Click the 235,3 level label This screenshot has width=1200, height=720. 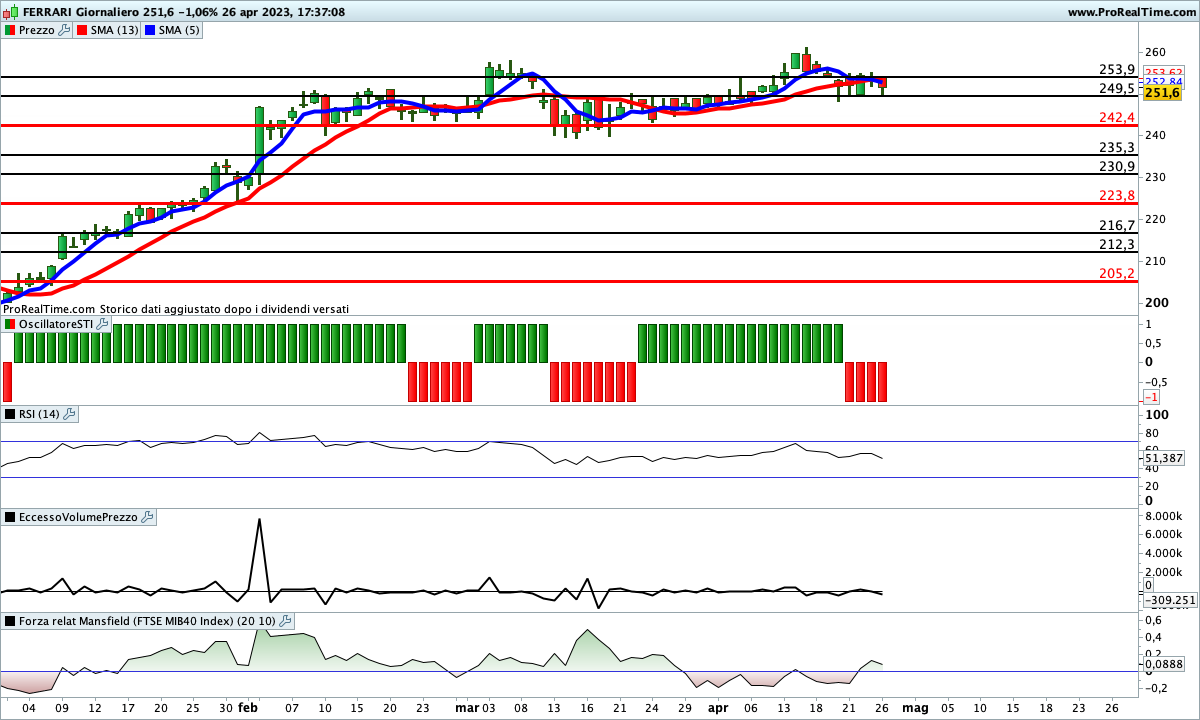click(1117, 147)
